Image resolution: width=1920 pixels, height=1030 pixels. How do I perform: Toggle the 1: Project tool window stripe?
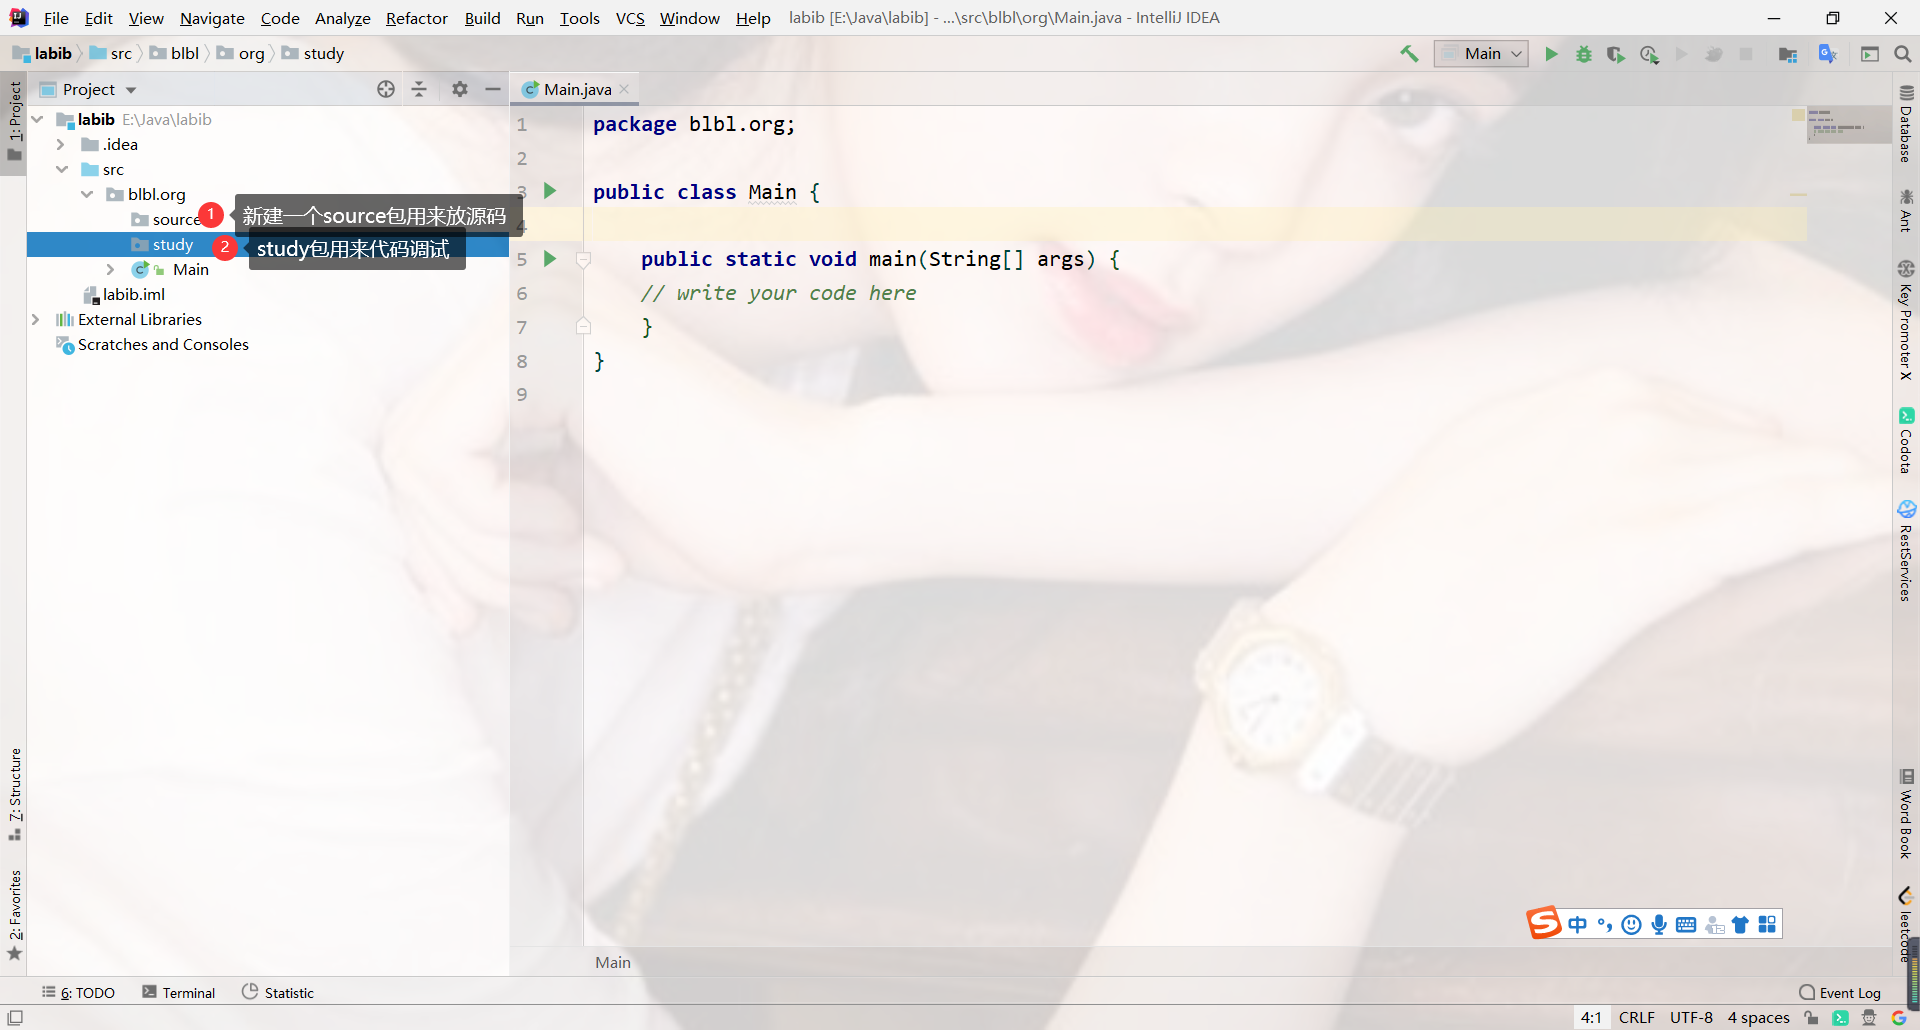pos(14,121)
